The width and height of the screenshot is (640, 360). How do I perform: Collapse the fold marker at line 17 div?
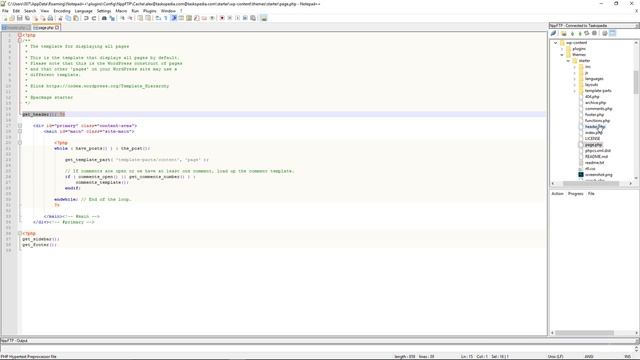click(20, 126)
